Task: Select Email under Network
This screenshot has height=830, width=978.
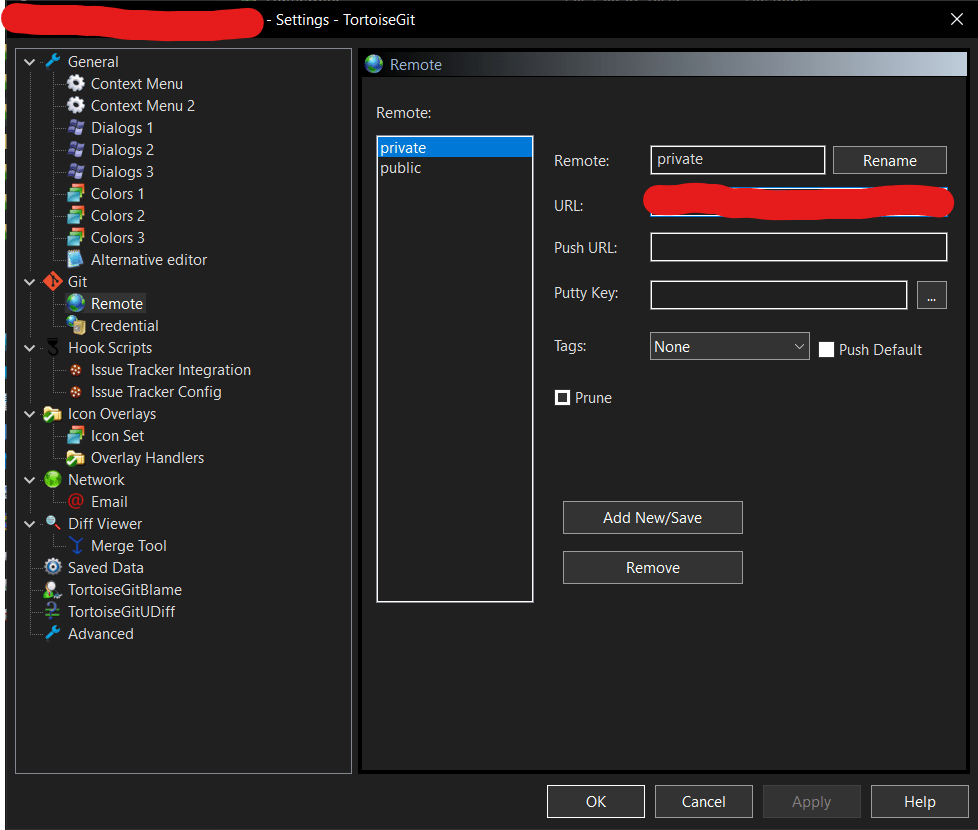Action: click(109, 502)
